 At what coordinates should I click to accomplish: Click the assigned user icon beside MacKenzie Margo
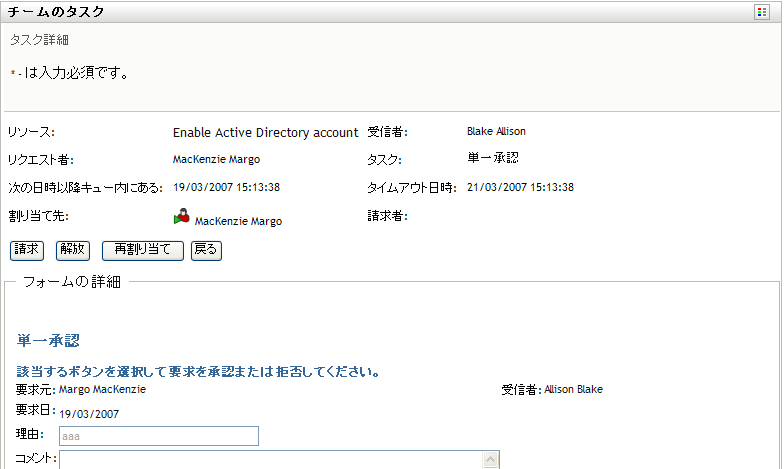tap(181, 216)
